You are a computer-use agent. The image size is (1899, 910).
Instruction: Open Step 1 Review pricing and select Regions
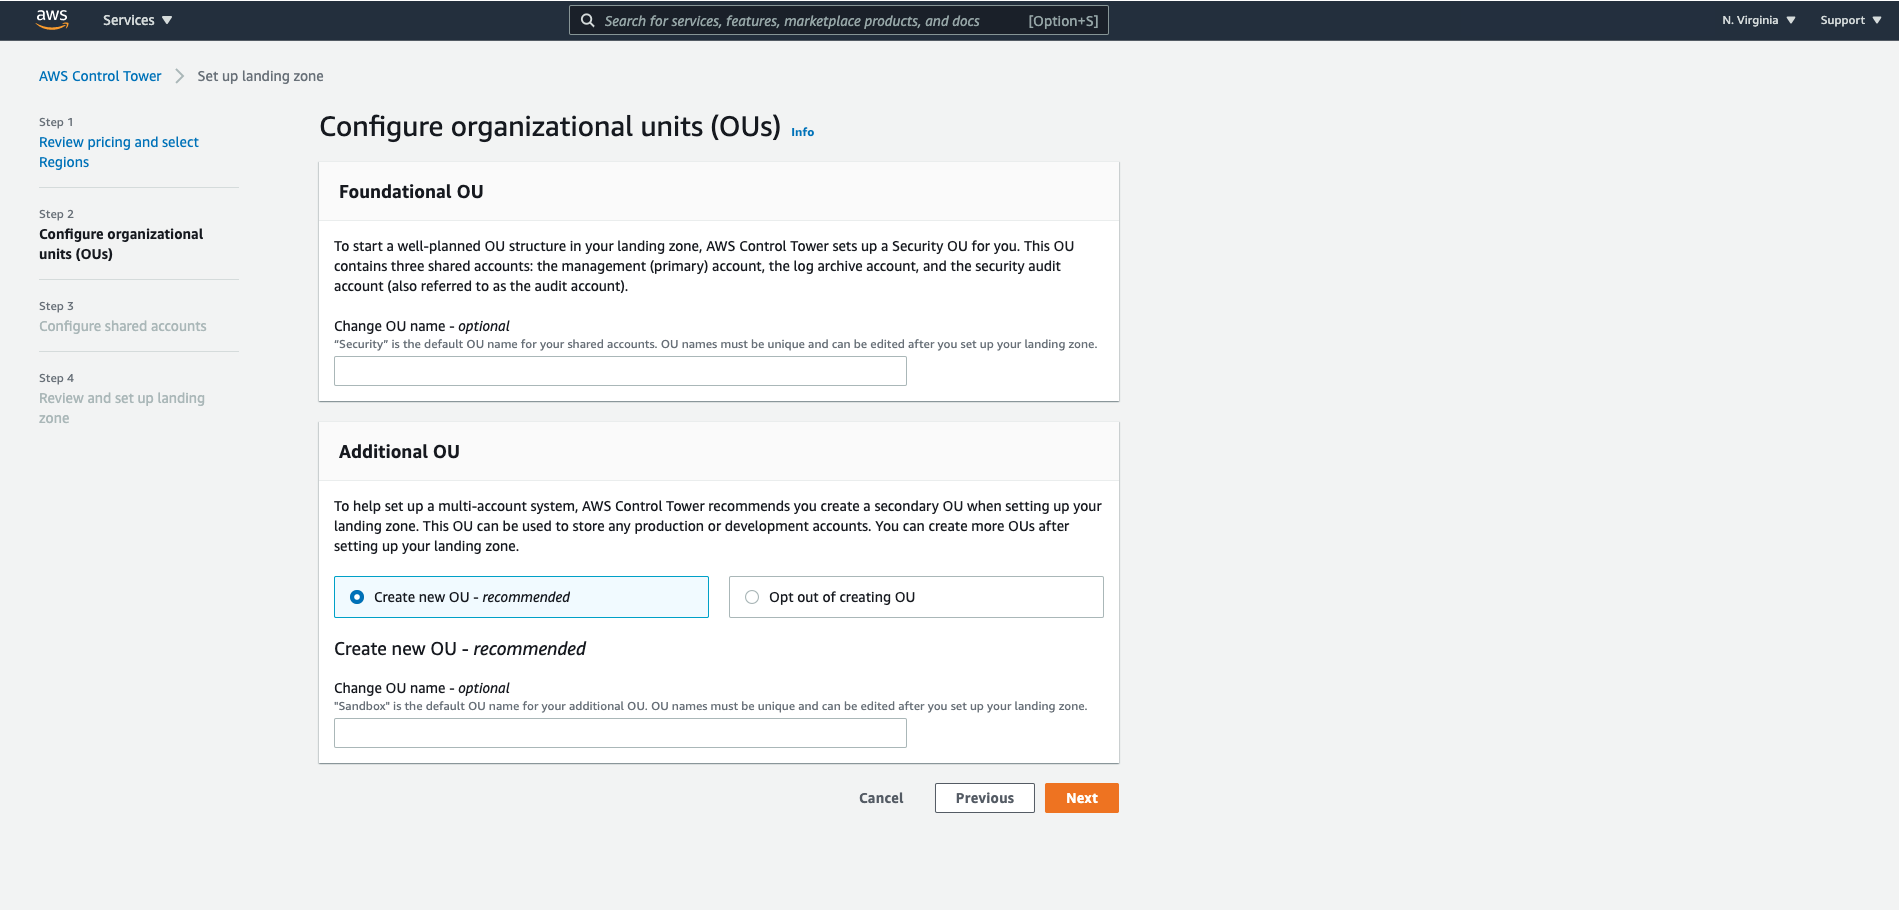[119, 152]
